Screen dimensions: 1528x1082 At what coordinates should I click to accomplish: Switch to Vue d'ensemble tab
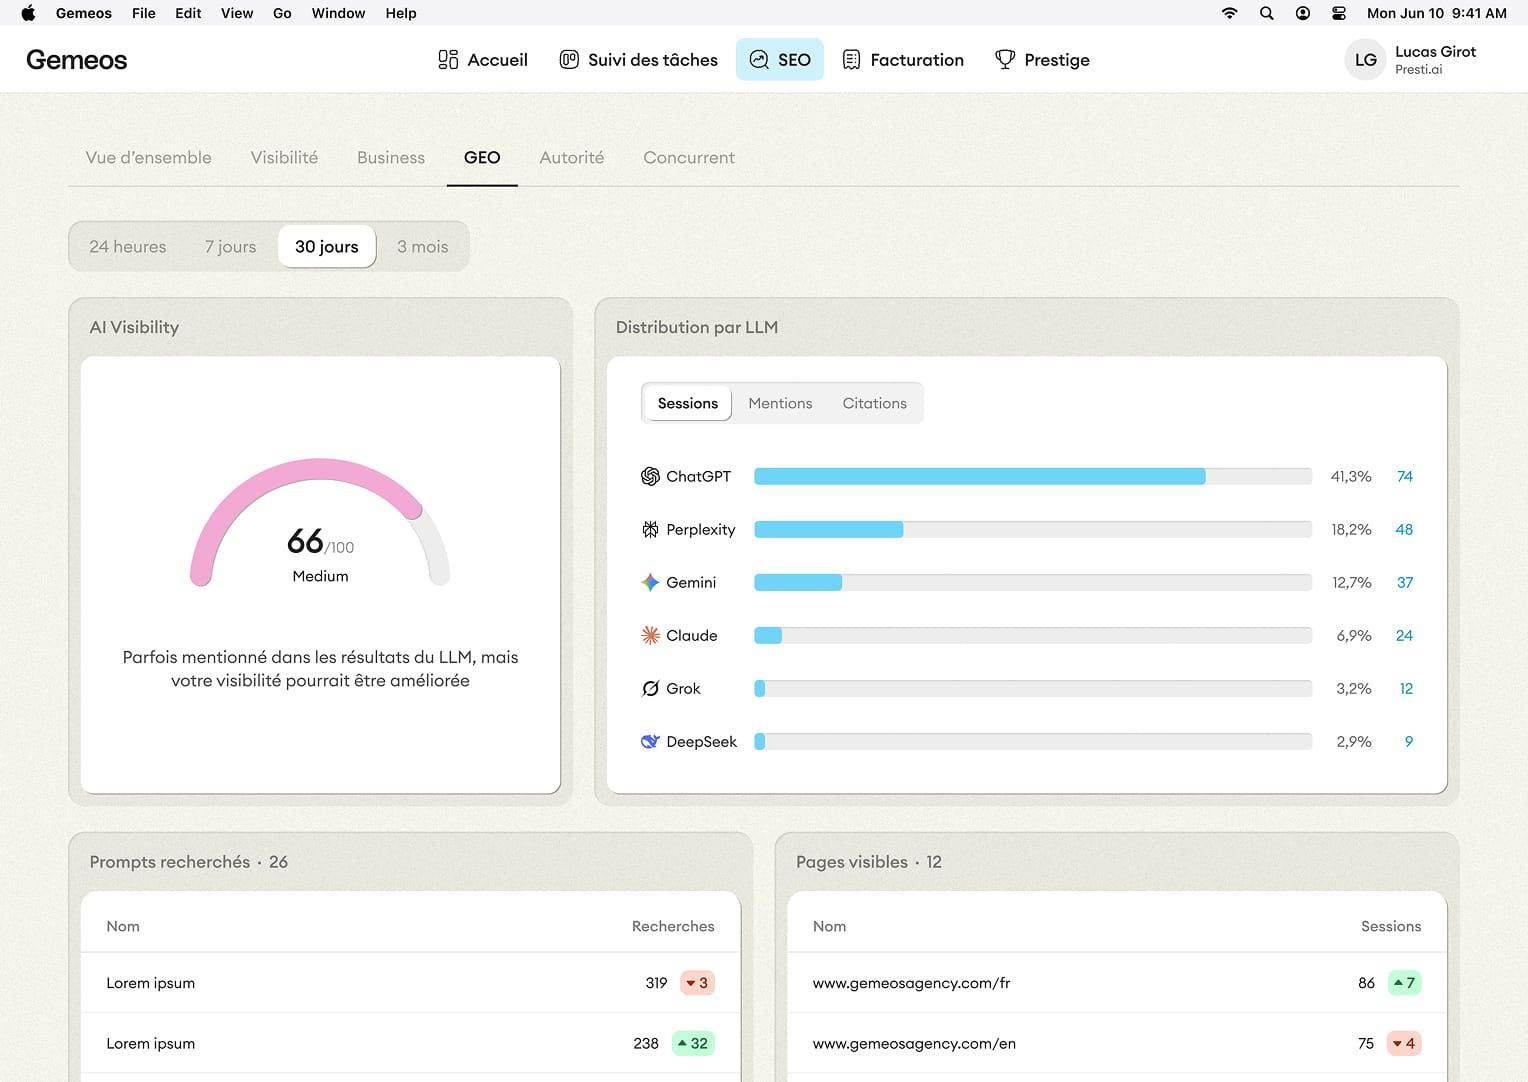coord(149,157)
